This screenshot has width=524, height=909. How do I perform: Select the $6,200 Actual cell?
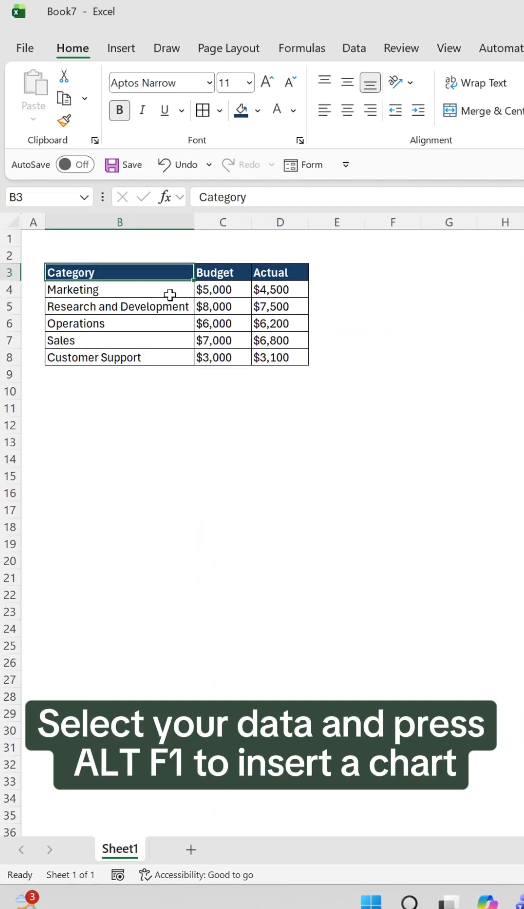pos(280,323)
